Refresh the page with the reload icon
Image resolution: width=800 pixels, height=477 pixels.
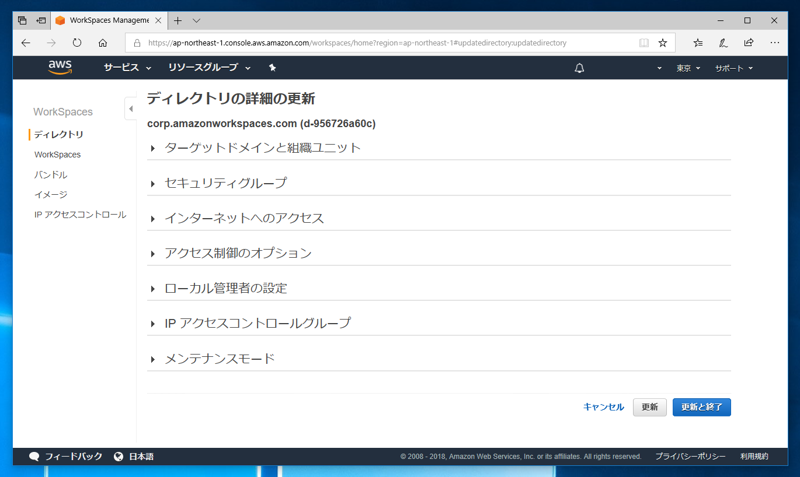[x=77, y=43]
